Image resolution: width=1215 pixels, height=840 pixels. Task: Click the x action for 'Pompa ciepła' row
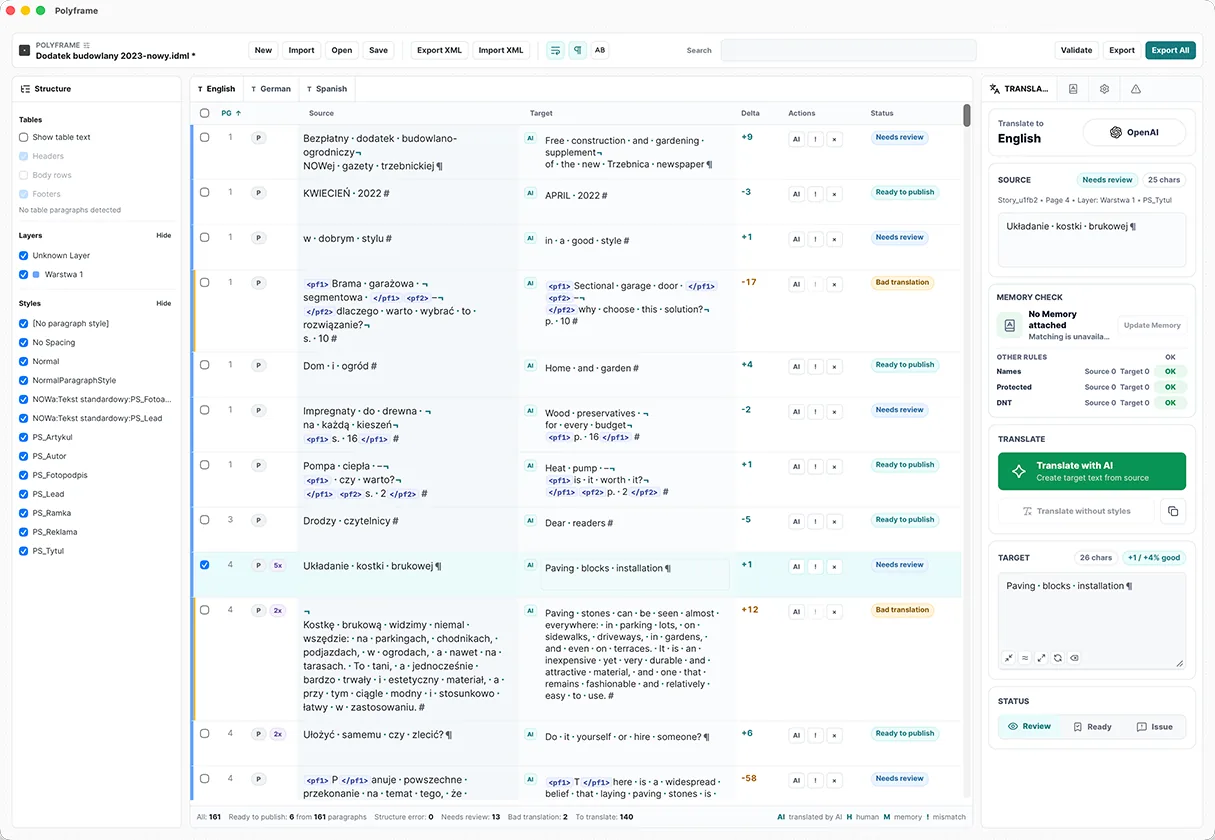pos(834,466)
